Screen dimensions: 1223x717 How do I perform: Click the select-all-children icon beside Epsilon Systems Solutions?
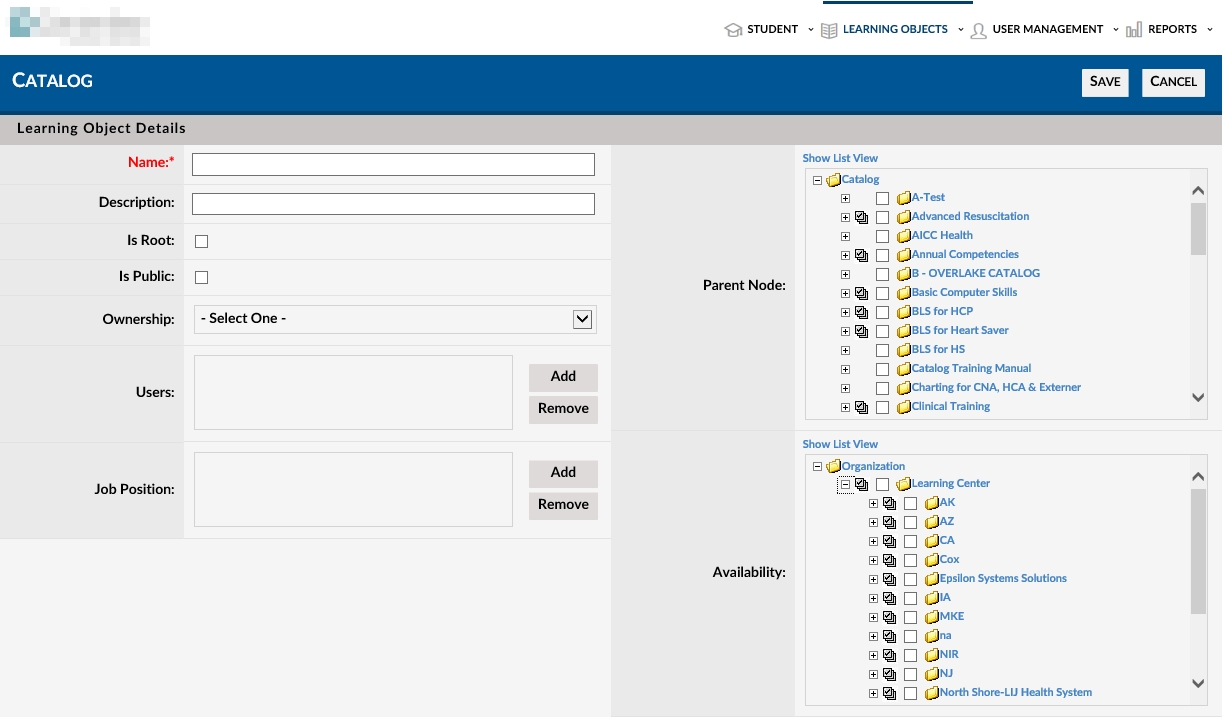click(889, 579)
